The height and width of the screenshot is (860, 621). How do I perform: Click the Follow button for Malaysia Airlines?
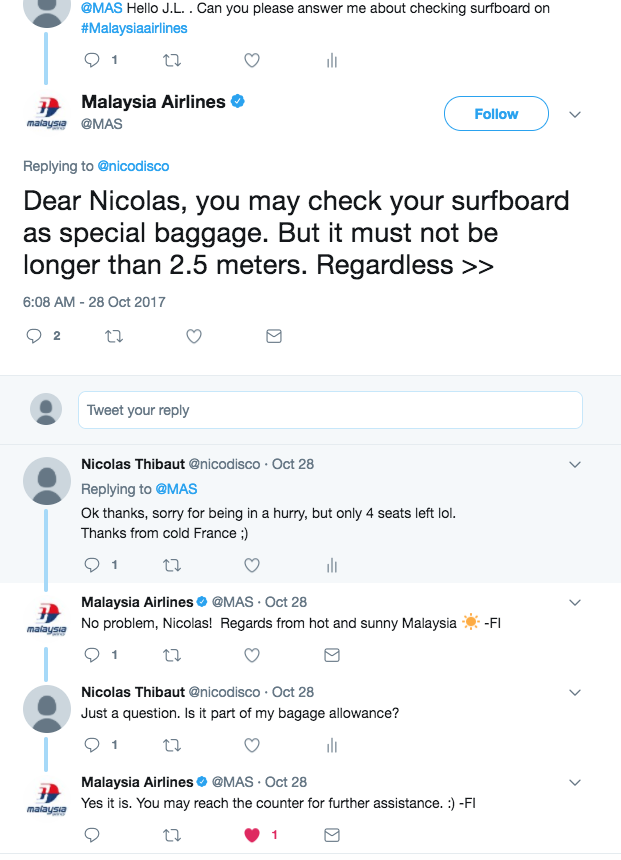coord(496,114)
